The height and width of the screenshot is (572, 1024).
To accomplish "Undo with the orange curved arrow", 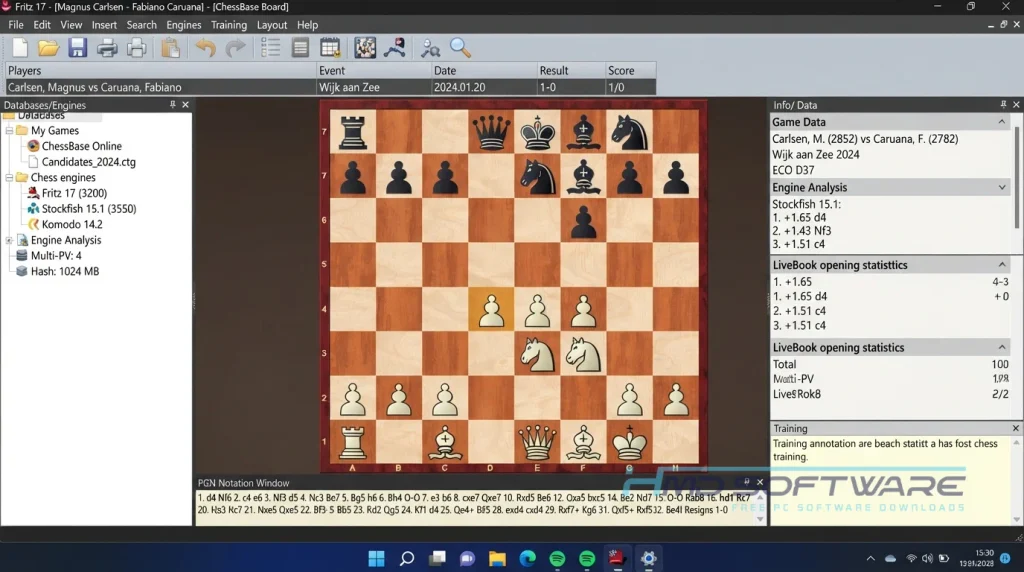I will point(205,48).
